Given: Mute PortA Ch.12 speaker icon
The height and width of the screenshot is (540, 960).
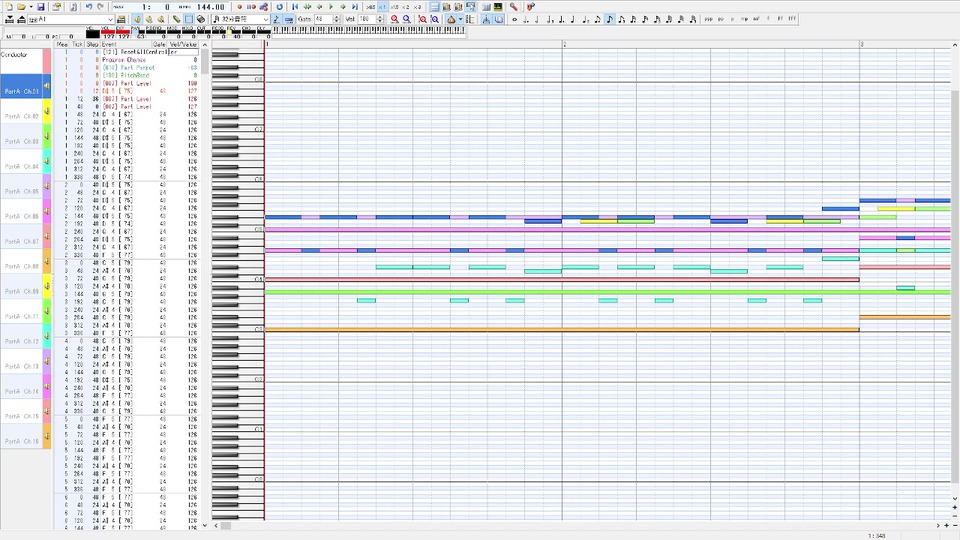Looking at the screenshot, I should pos(47,336).
